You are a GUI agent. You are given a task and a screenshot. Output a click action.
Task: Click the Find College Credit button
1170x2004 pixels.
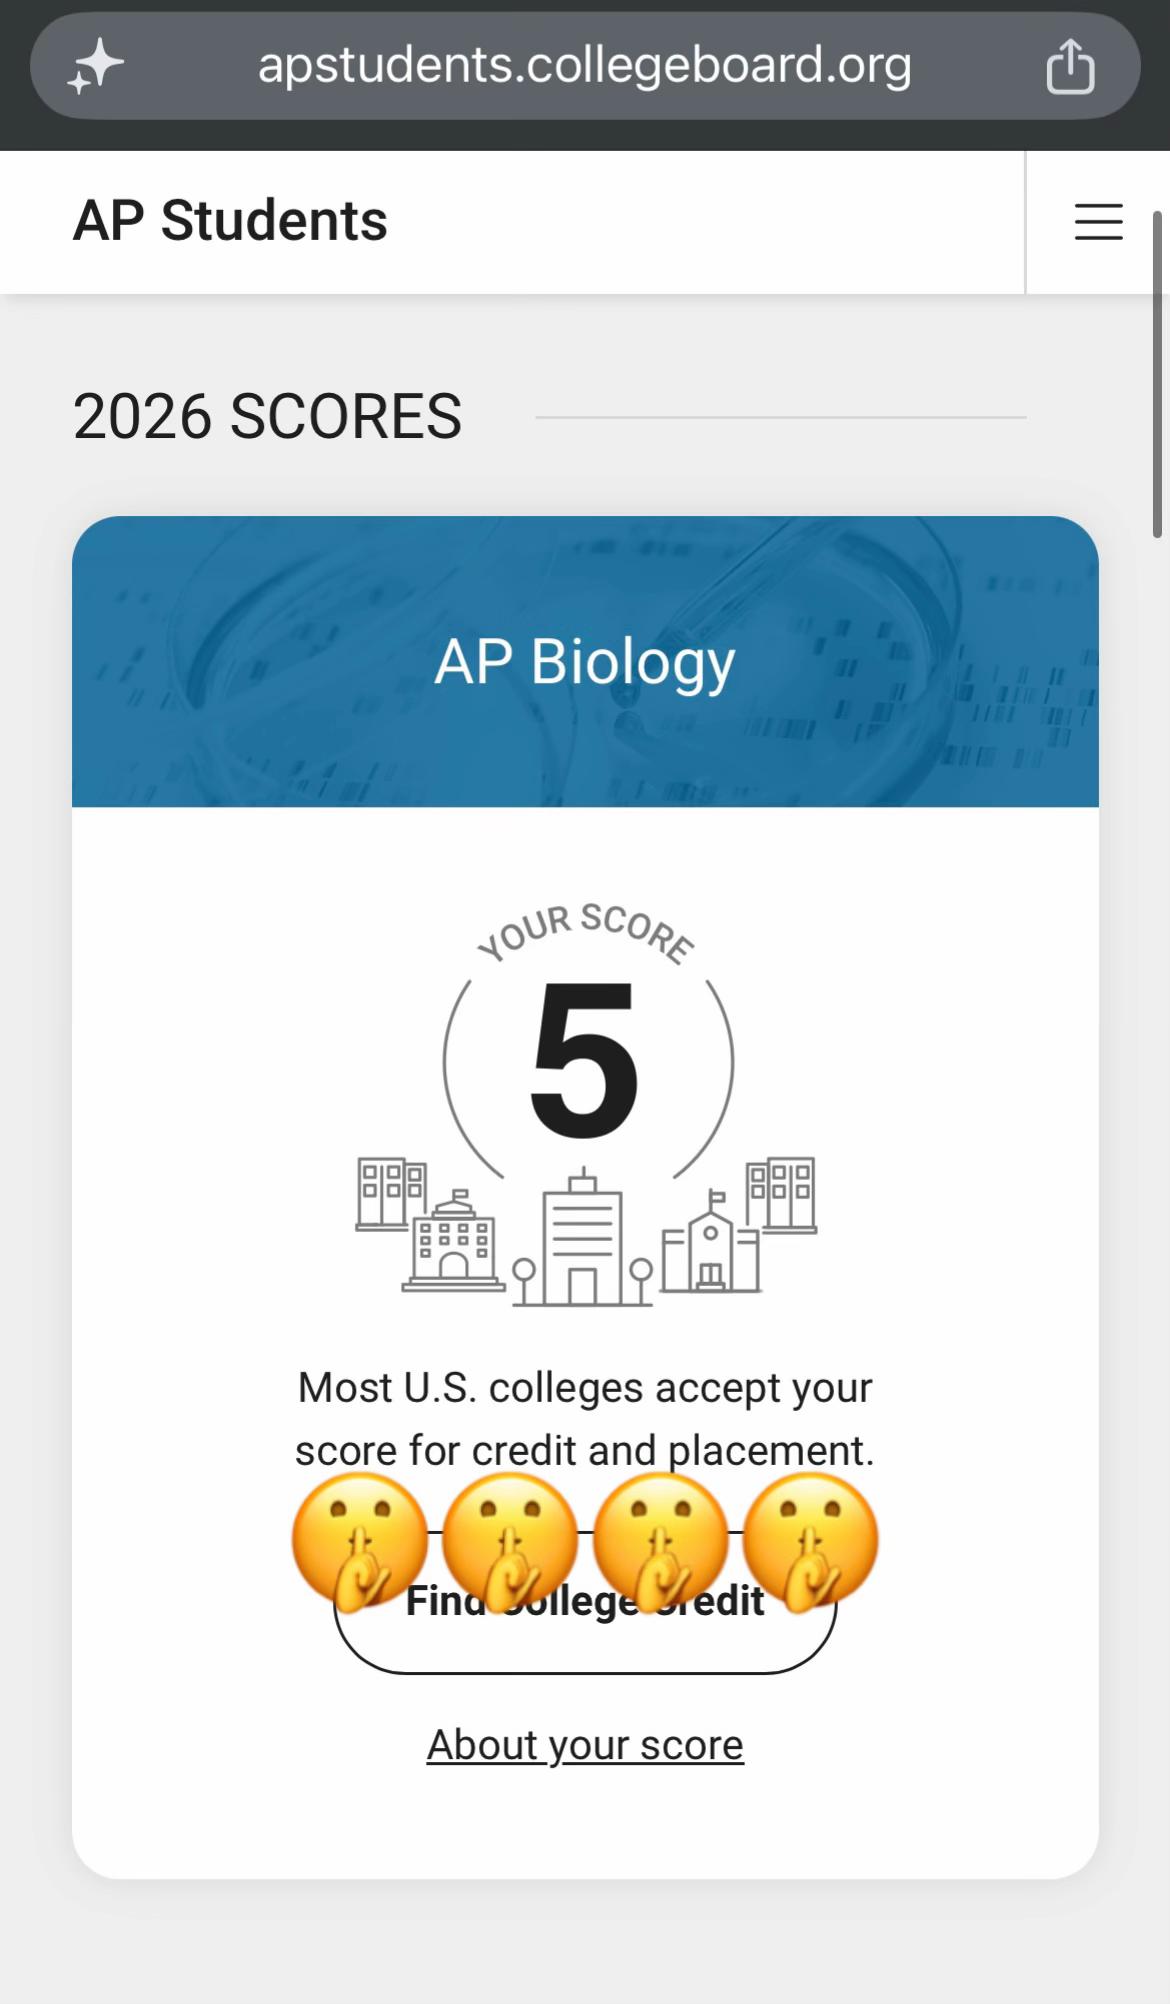[585, 1601]
